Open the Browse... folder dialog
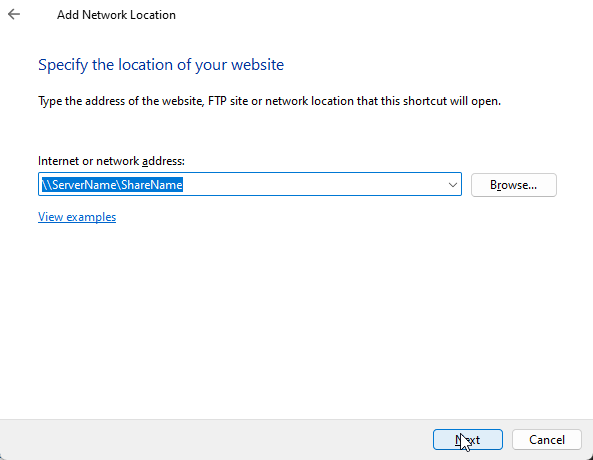This screenshot has width=593, height=460. pos(514,185)
